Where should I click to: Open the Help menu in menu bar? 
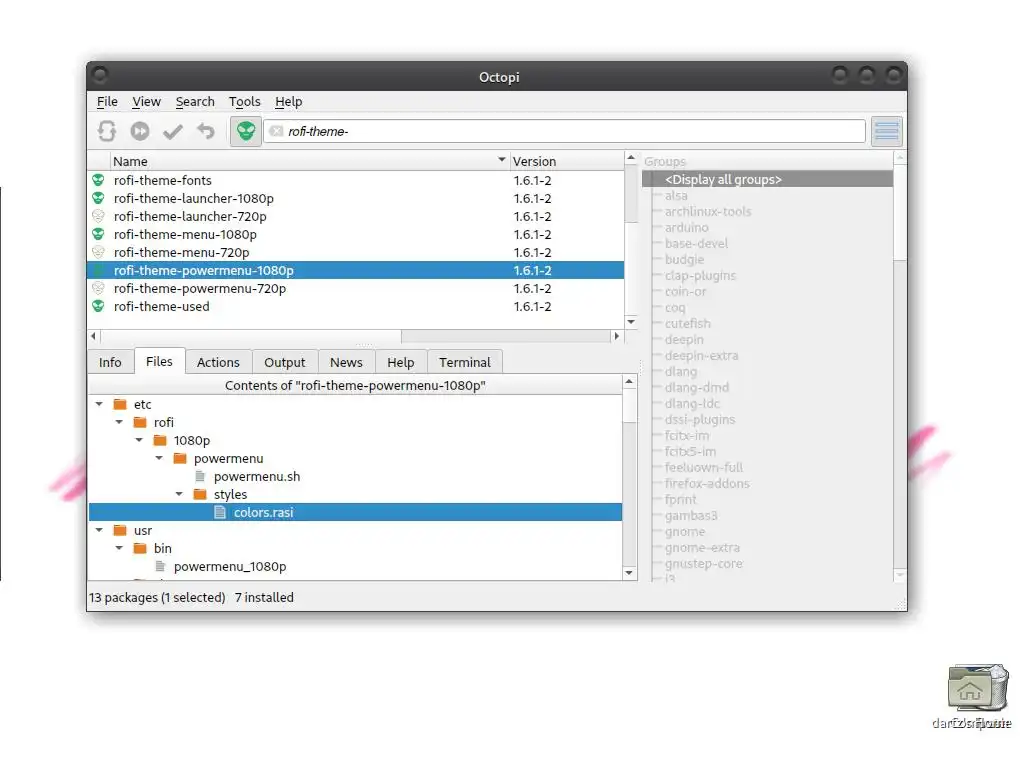click(x=288, y=101)
